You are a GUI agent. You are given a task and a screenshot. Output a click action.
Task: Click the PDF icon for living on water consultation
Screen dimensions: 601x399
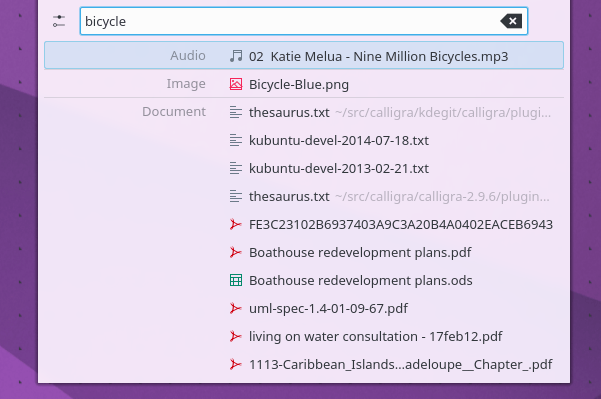(236, 336)
